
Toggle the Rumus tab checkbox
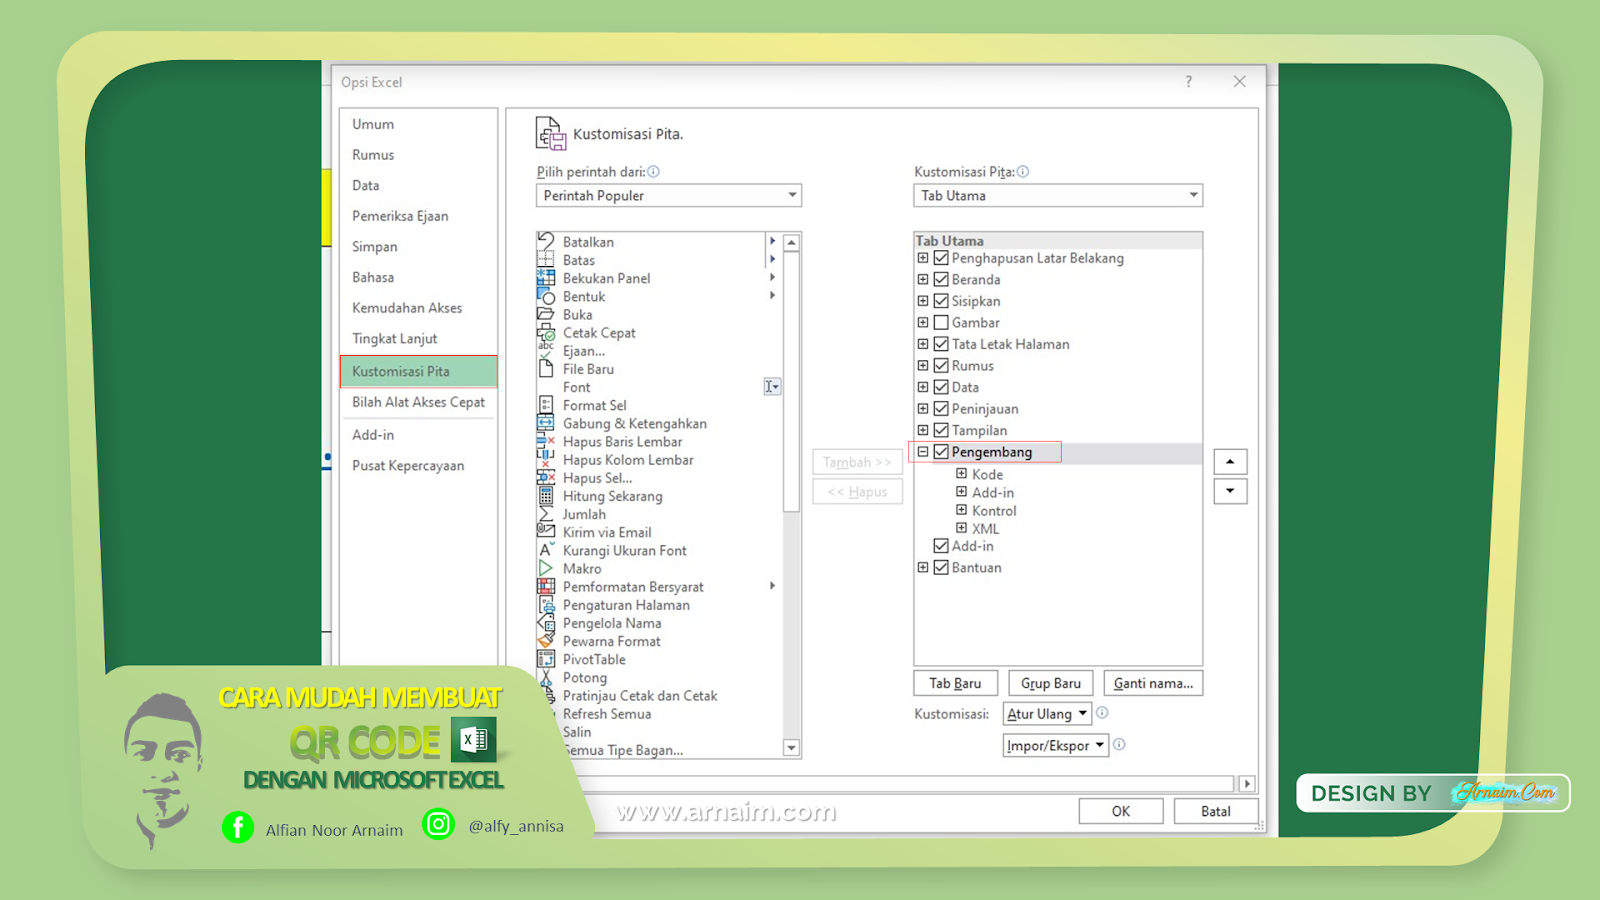pyautogui.click(x=941, y=366)
